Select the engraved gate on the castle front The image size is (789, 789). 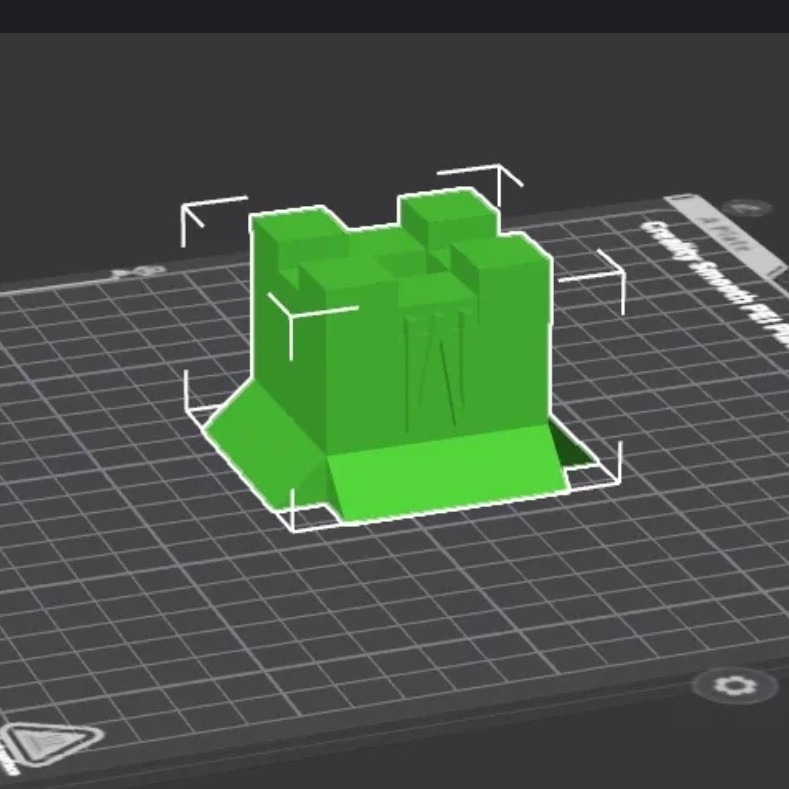click(435, 370)
